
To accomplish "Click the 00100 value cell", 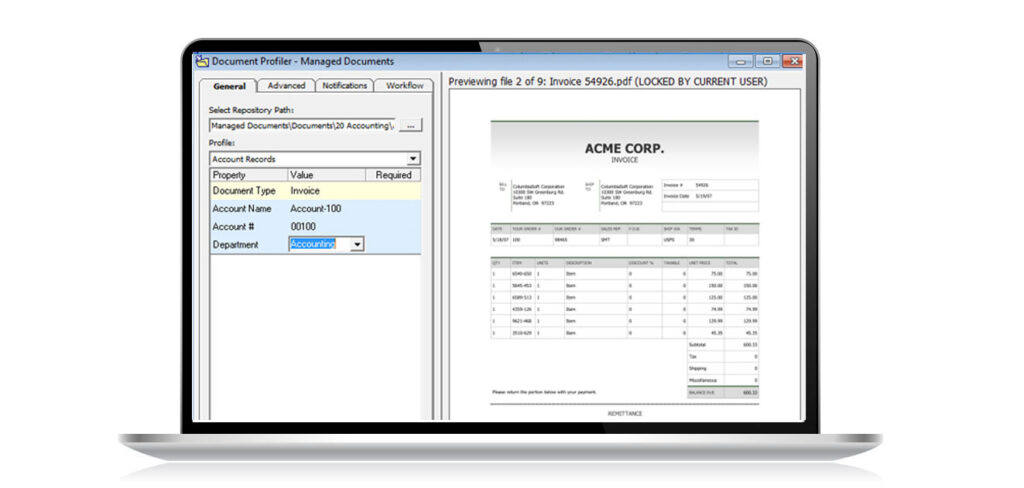I will point(303,227).
